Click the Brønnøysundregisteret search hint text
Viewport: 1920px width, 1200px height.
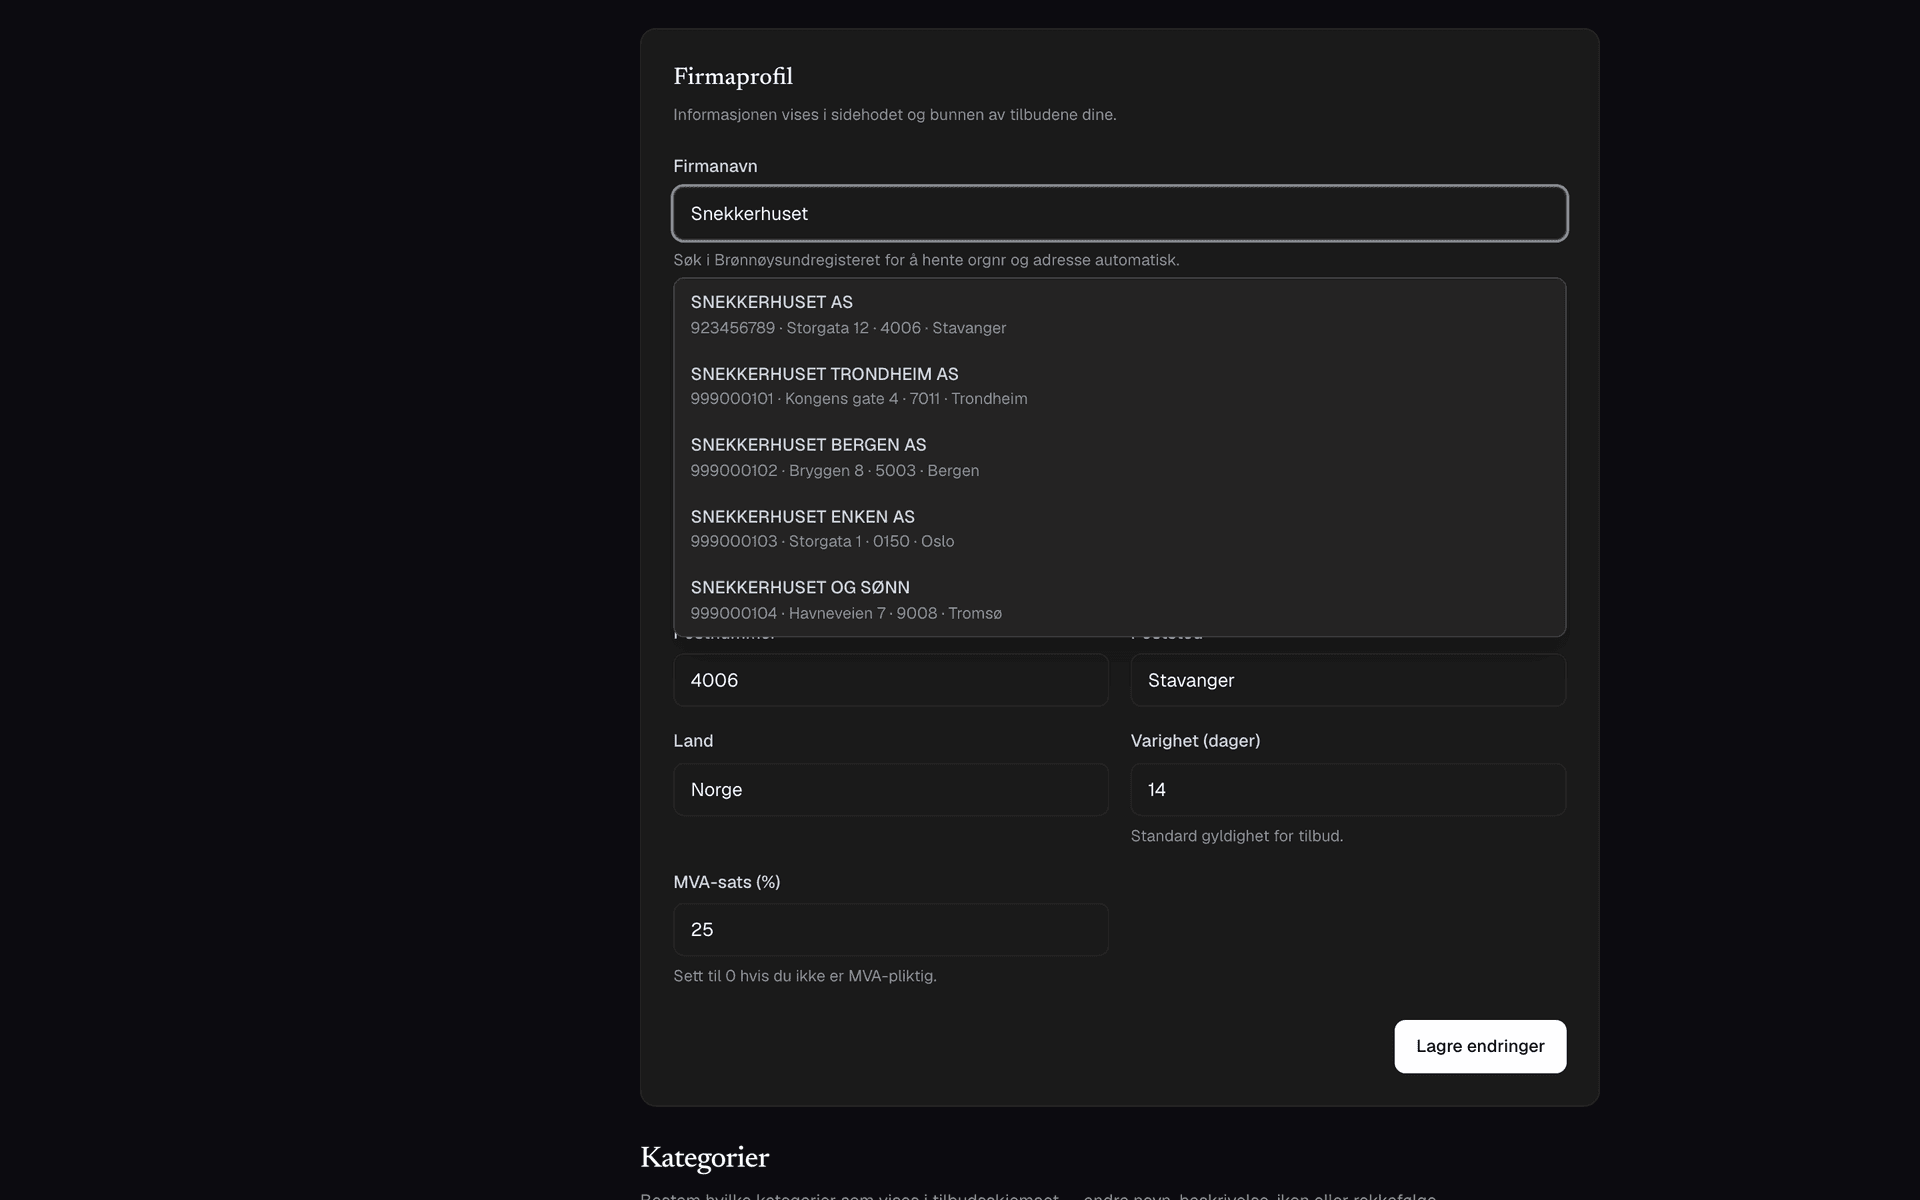click(x=926, y=260)
